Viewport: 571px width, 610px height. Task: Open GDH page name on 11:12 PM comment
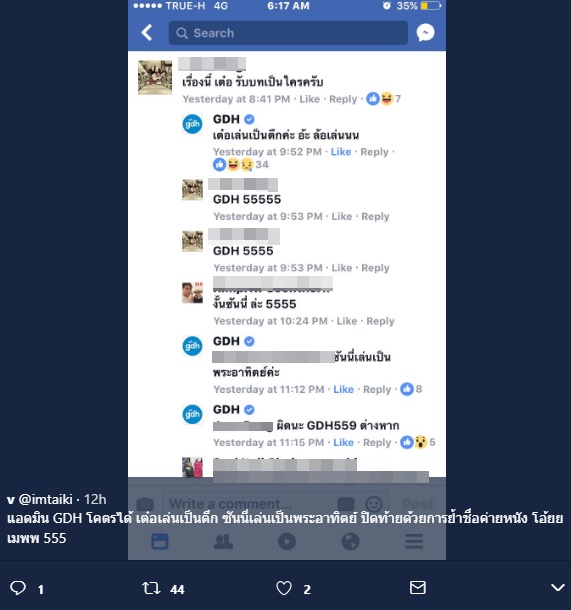pos(226,341)
